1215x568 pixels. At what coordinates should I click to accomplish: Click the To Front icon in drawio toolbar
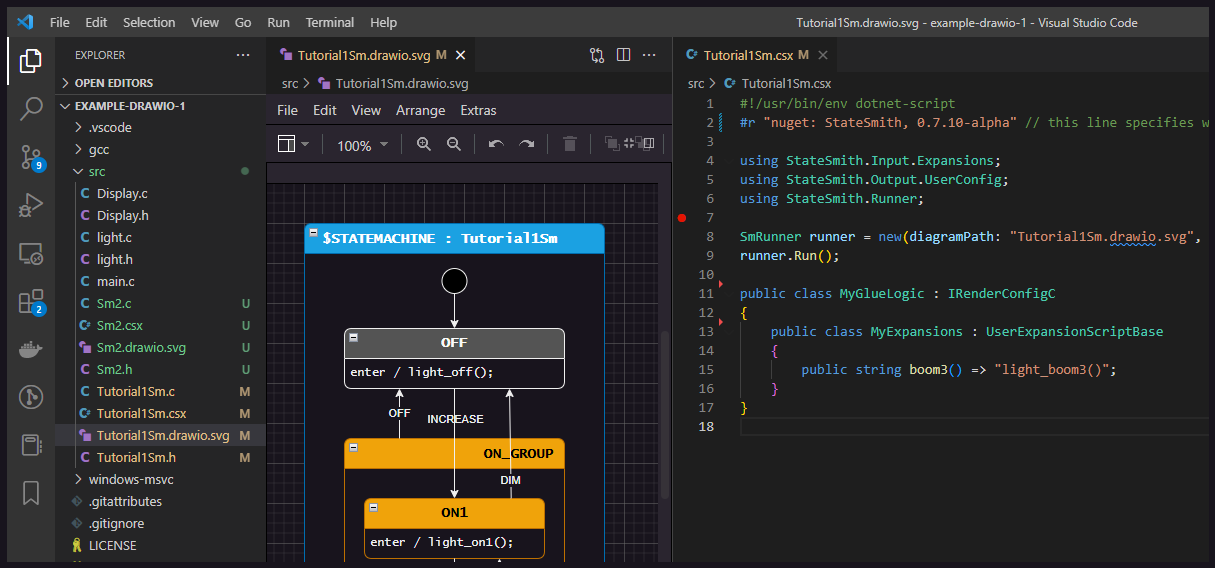pyautogui.click(x=612, y=144)
